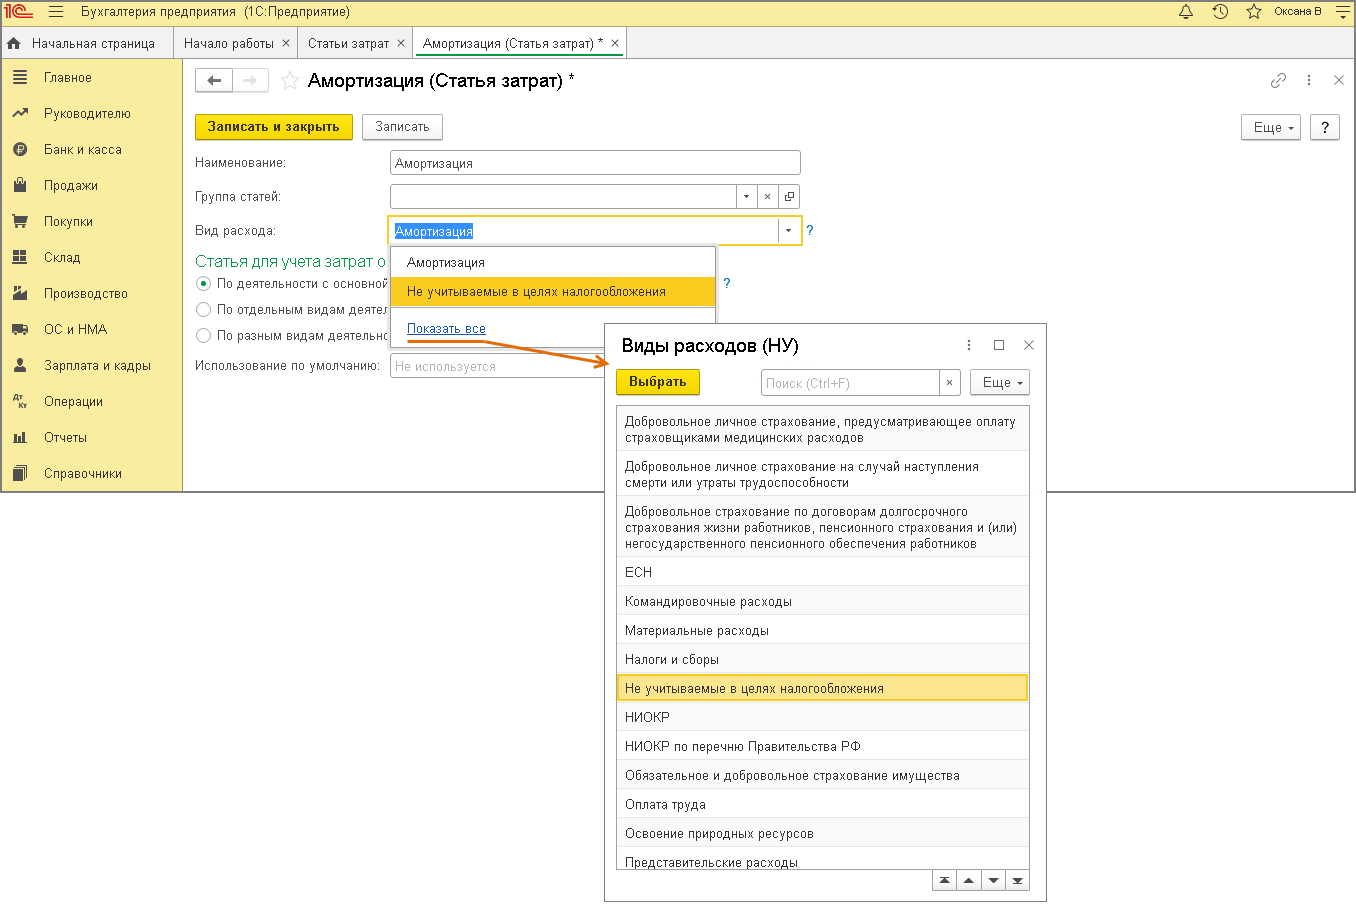Click Выбрать button in dialog

(658, 382)
